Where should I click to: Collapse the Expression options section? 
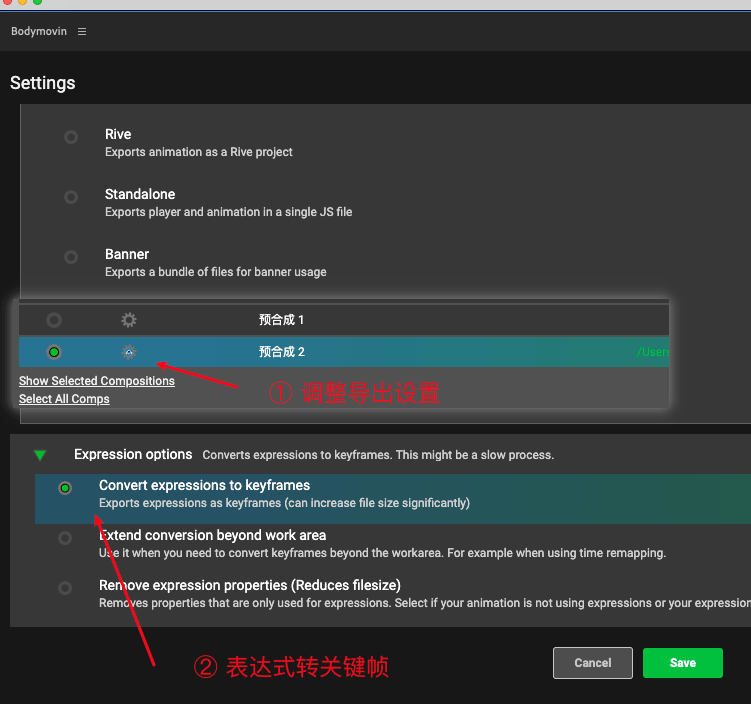click(x=40, y=455)
